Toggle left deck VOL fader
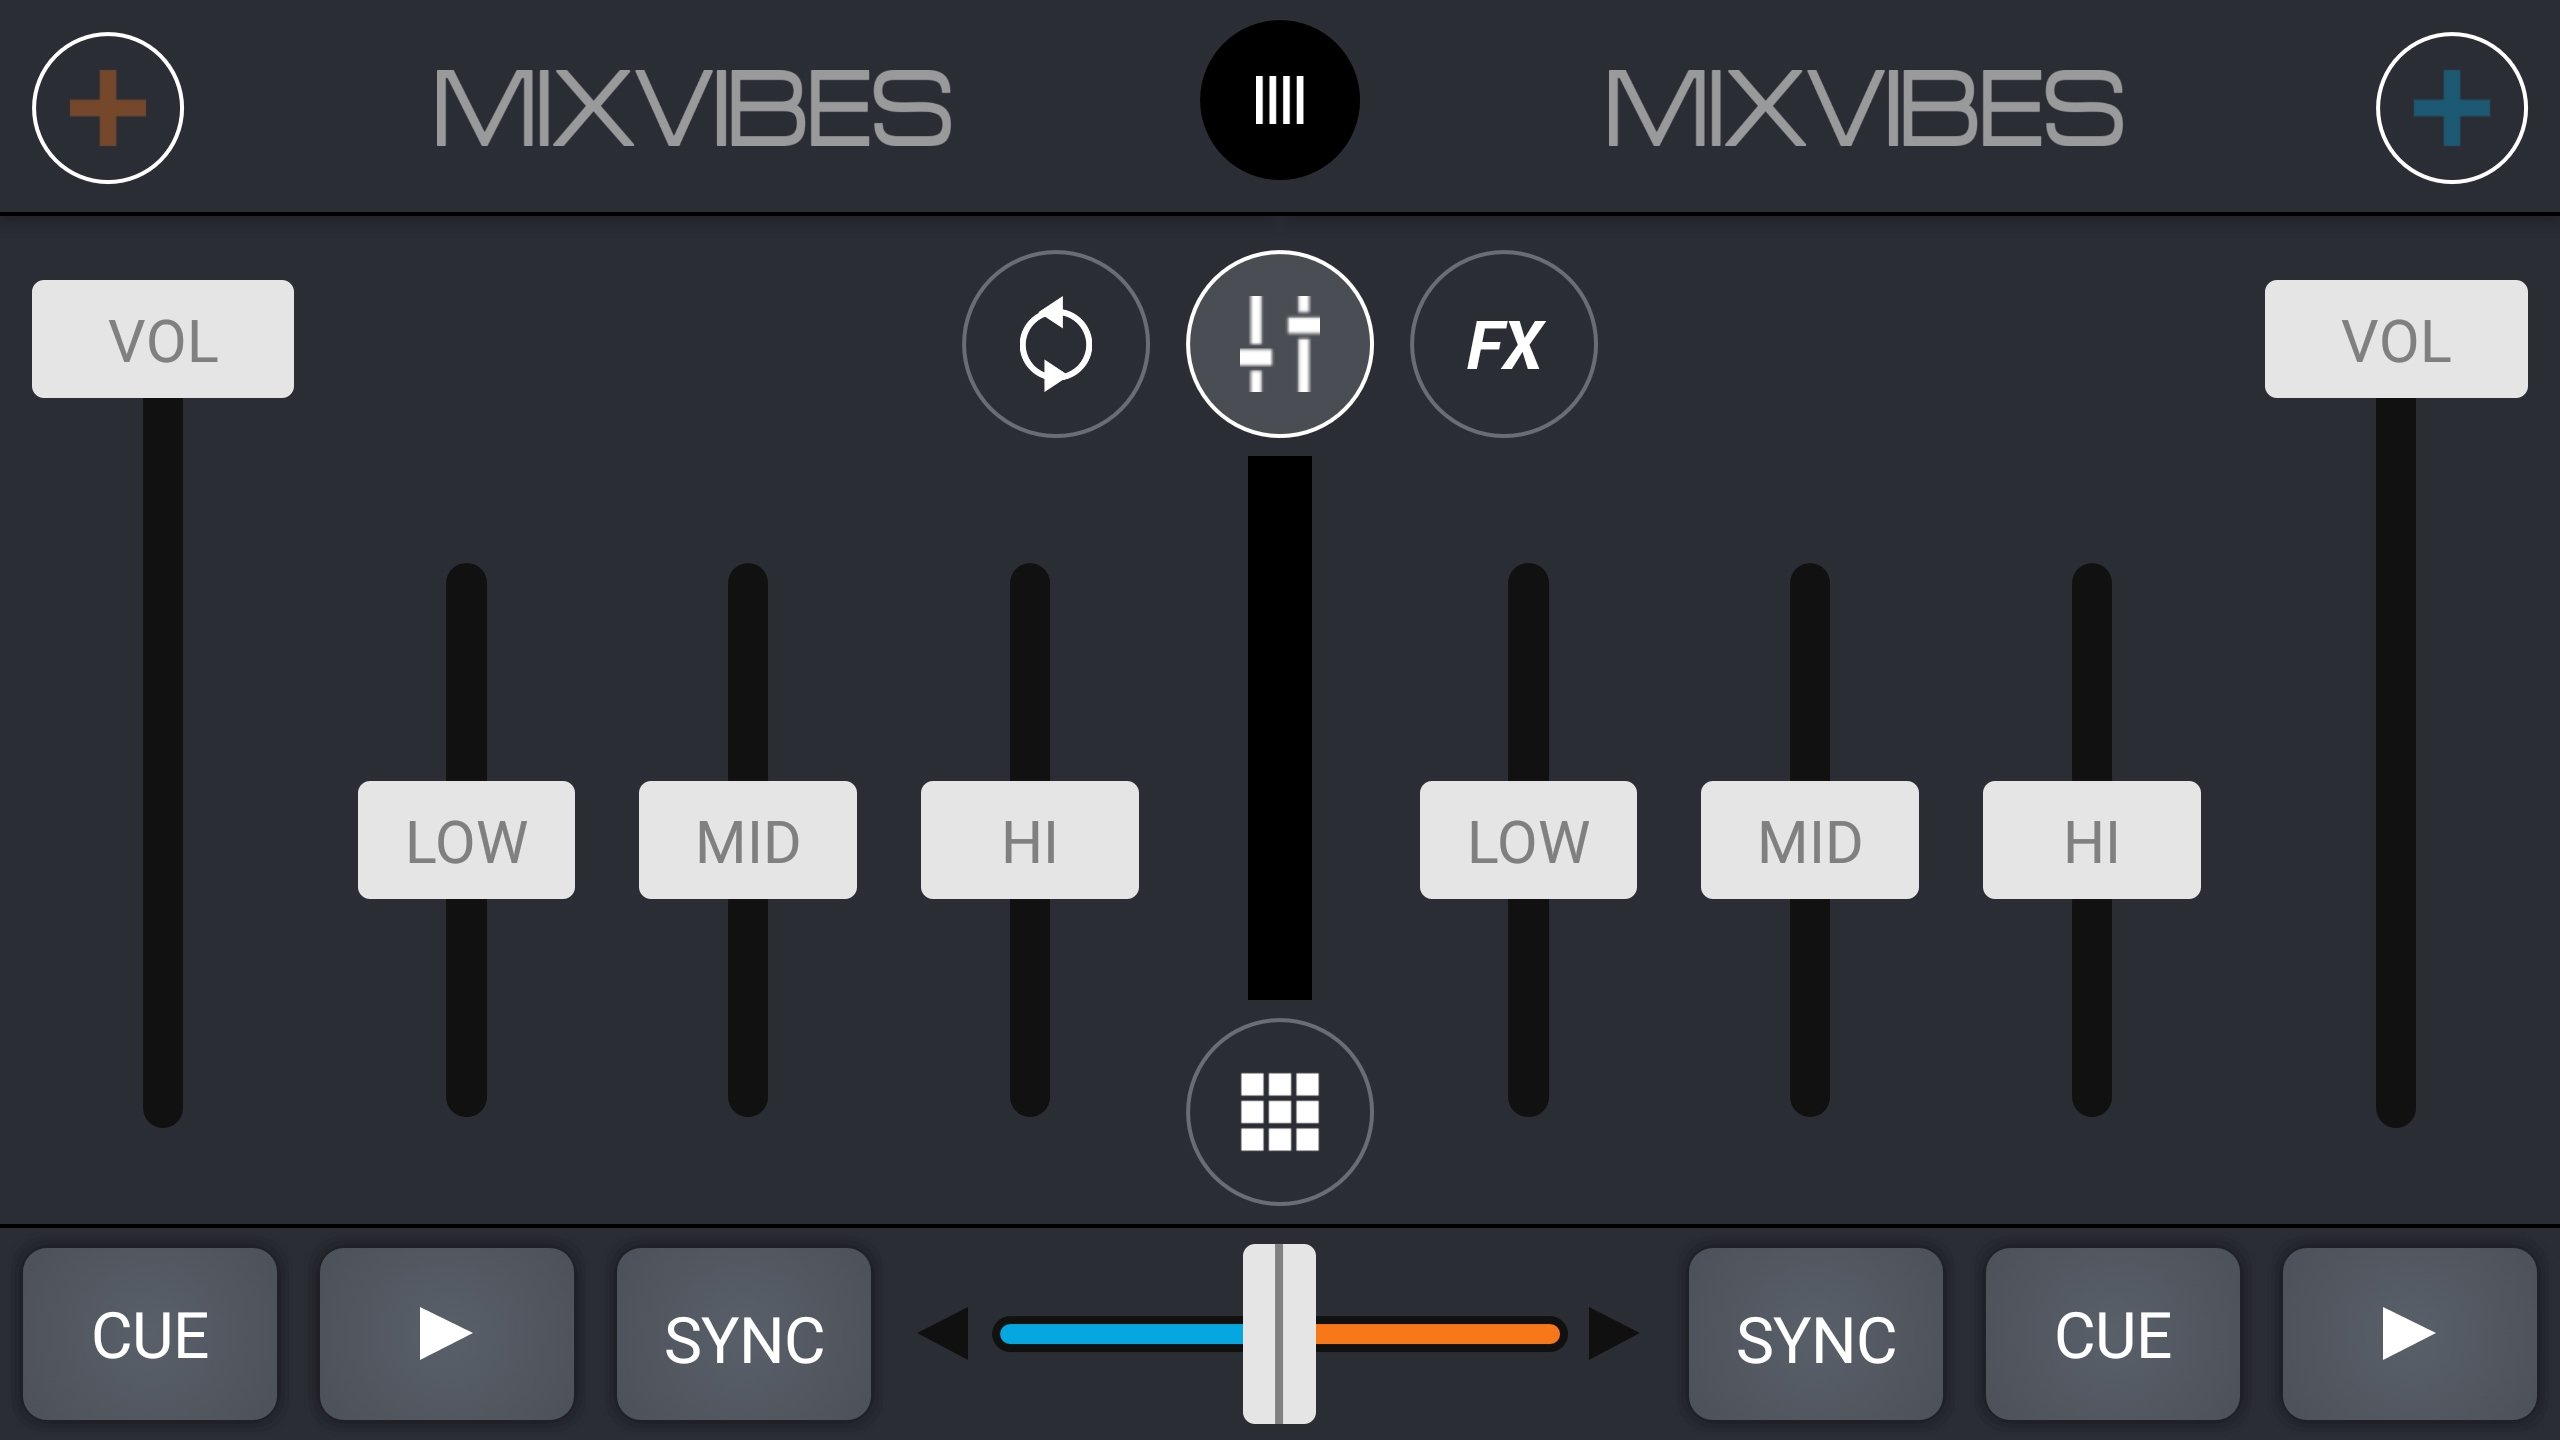 [162, 339]
